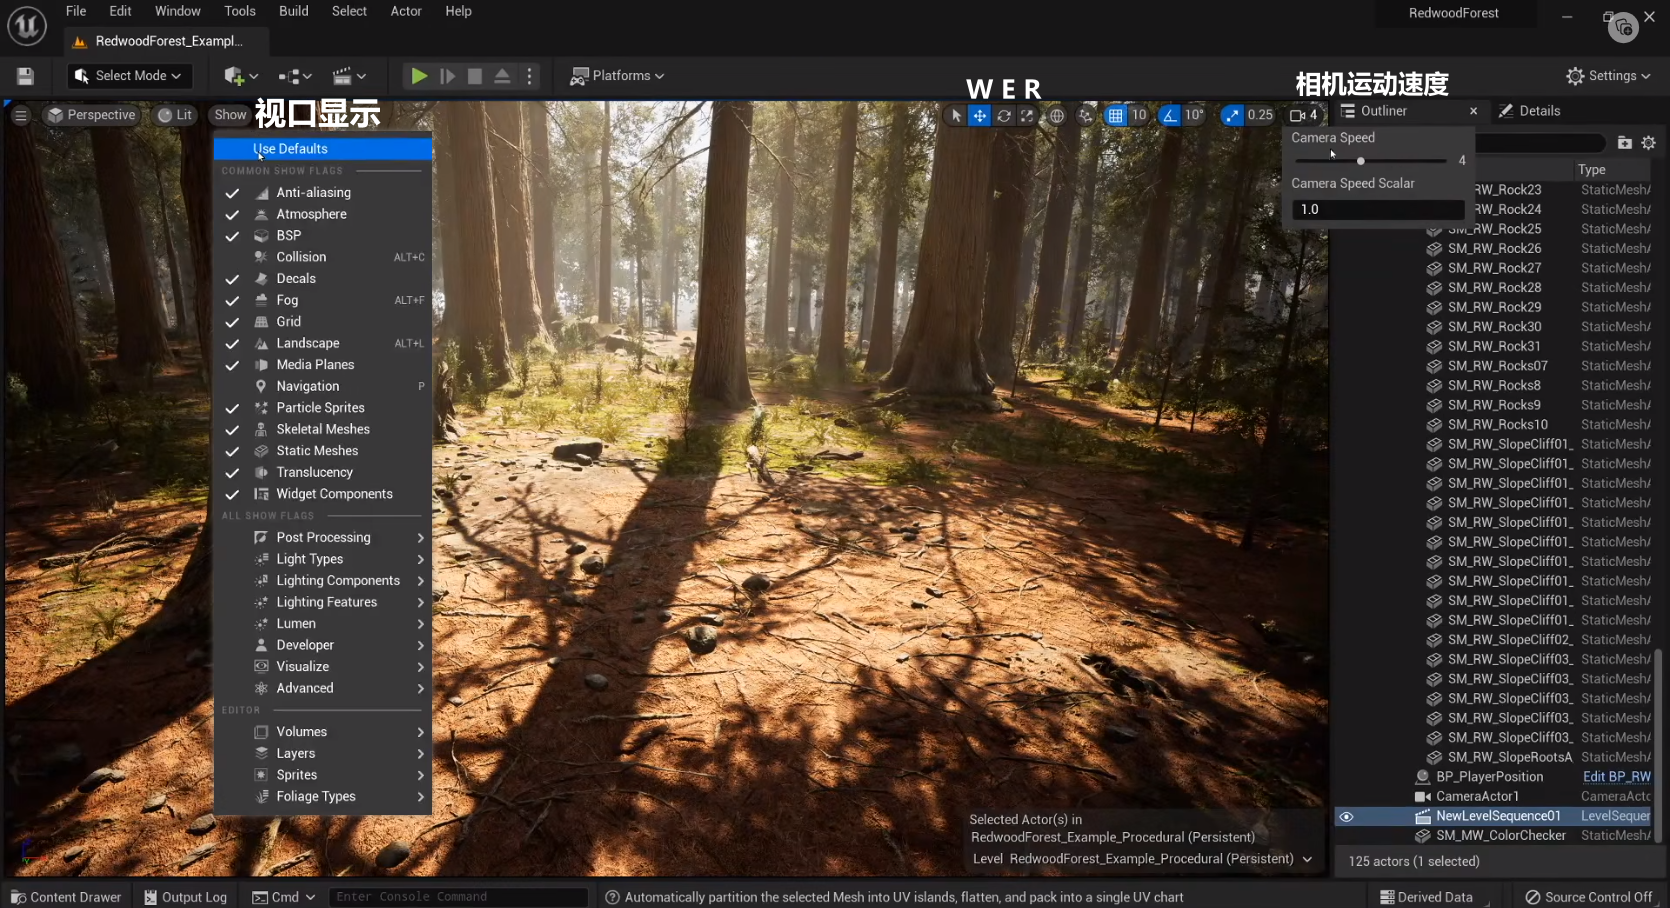Select CameraActor1 in the Outliner
Screen dimensions: 1670x908
[1477, 797]
